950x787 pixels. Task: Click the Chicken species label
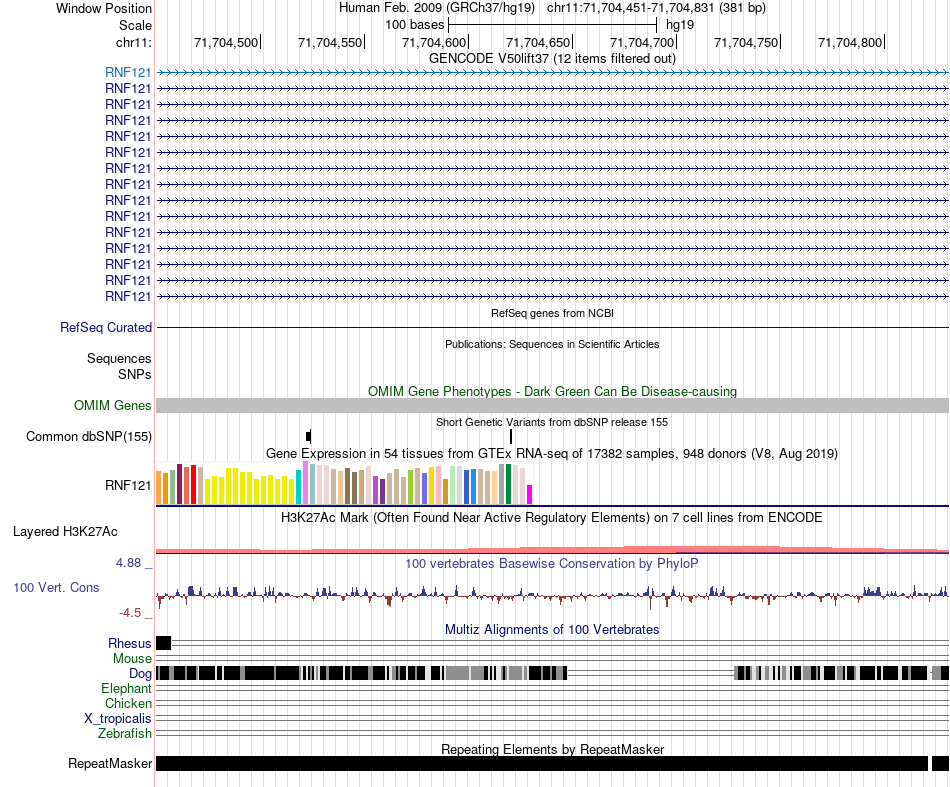point(128,704)
